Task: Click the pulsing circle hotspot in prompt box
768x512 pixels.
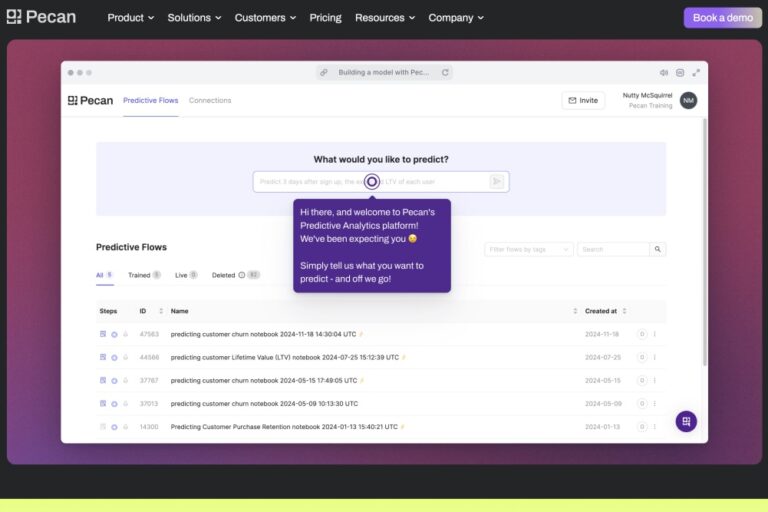Action: click(372, 182)
